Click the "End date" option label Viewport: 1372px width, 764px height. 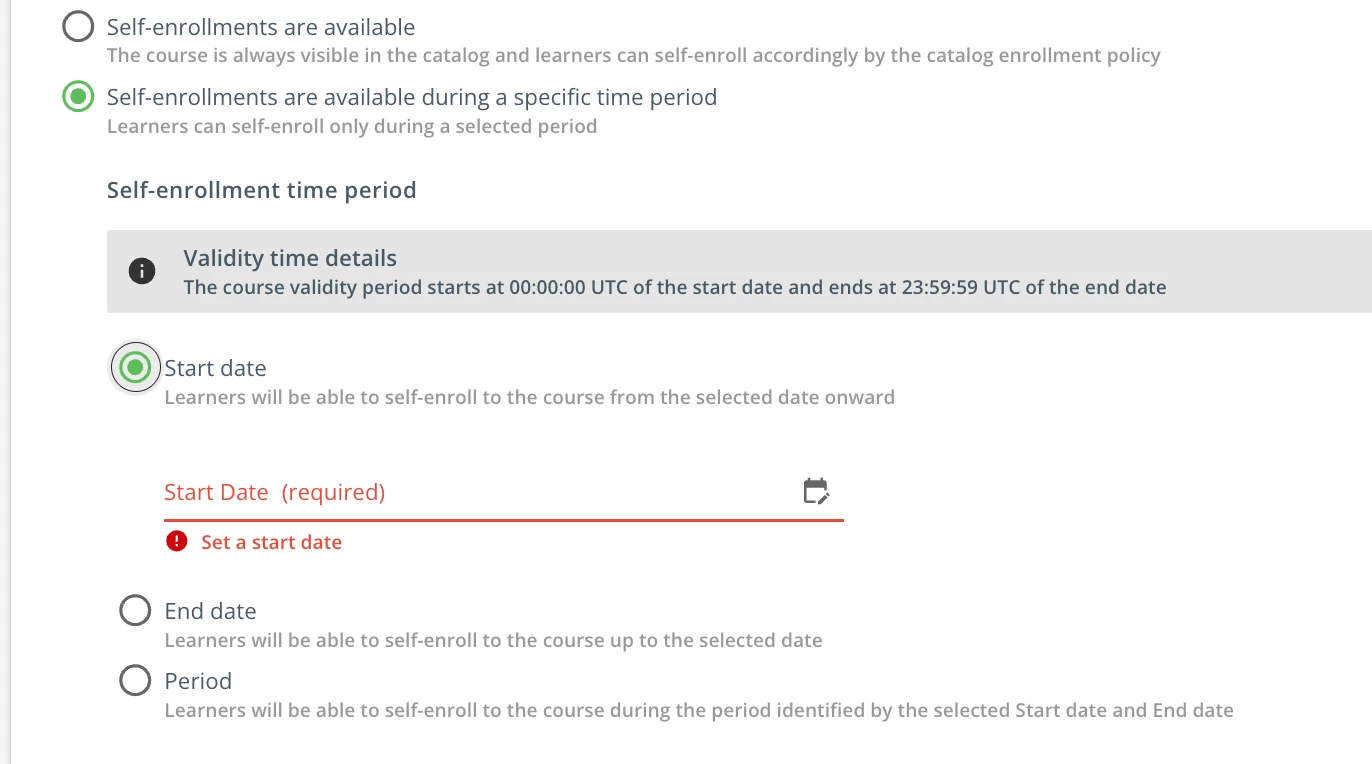coord(210,611)
